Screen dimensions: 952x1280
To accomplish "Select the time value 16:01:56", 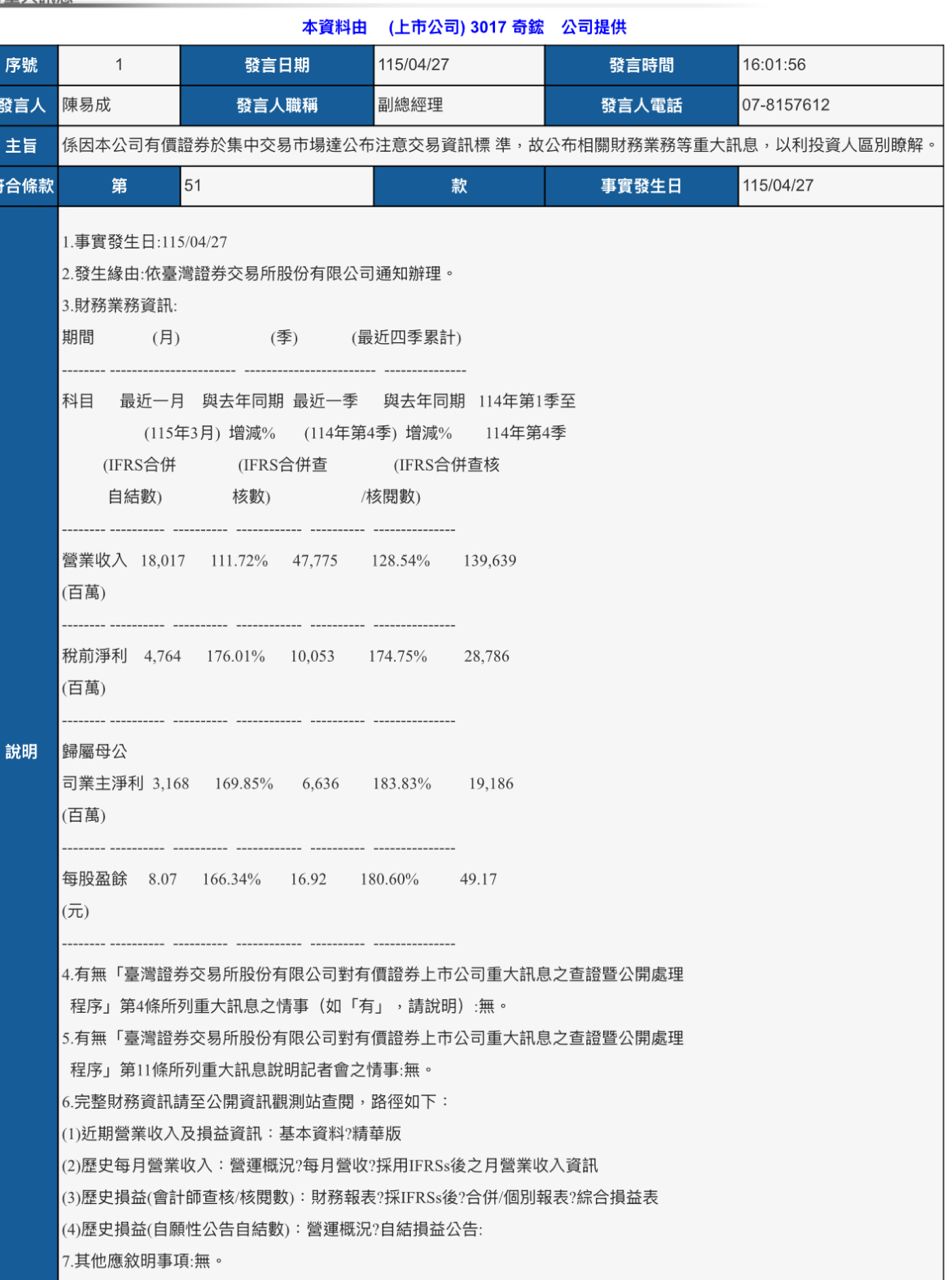I will pyautogui.click(x=775, y=66).
